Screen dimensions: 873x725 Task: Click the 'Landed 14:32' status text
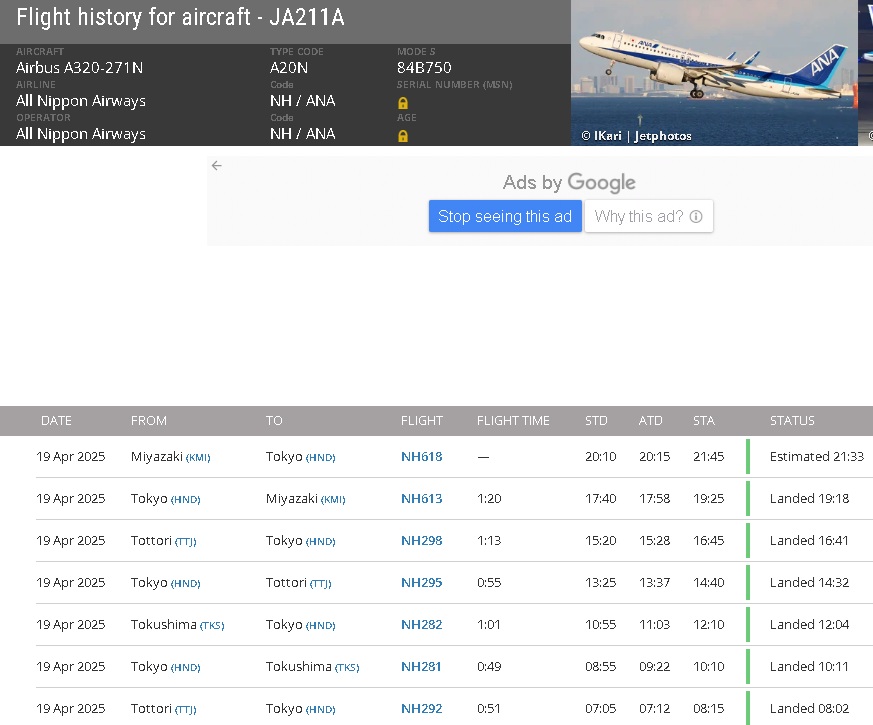click(x=810, y=582)
